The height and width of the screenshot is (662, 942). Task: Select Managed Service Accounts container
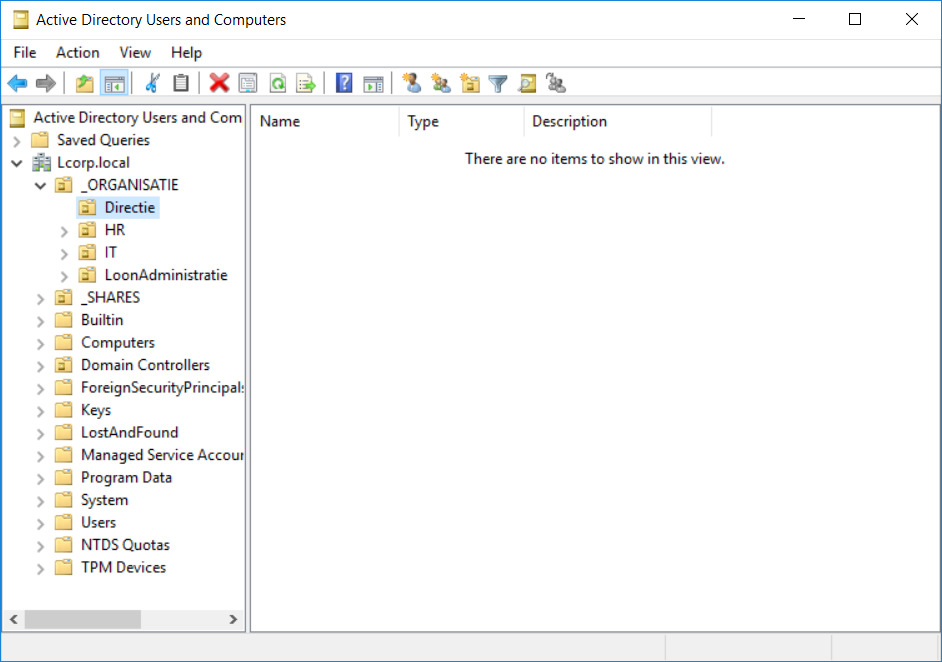(x=162, y=455)
